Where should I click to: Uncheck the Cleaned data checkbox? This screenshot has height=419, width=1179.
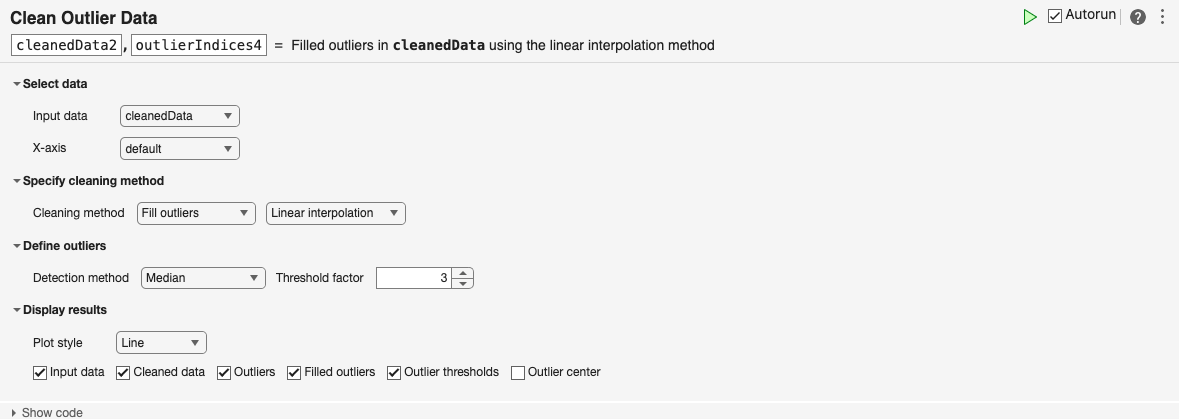pyautogui.click(x=123, y=372)
